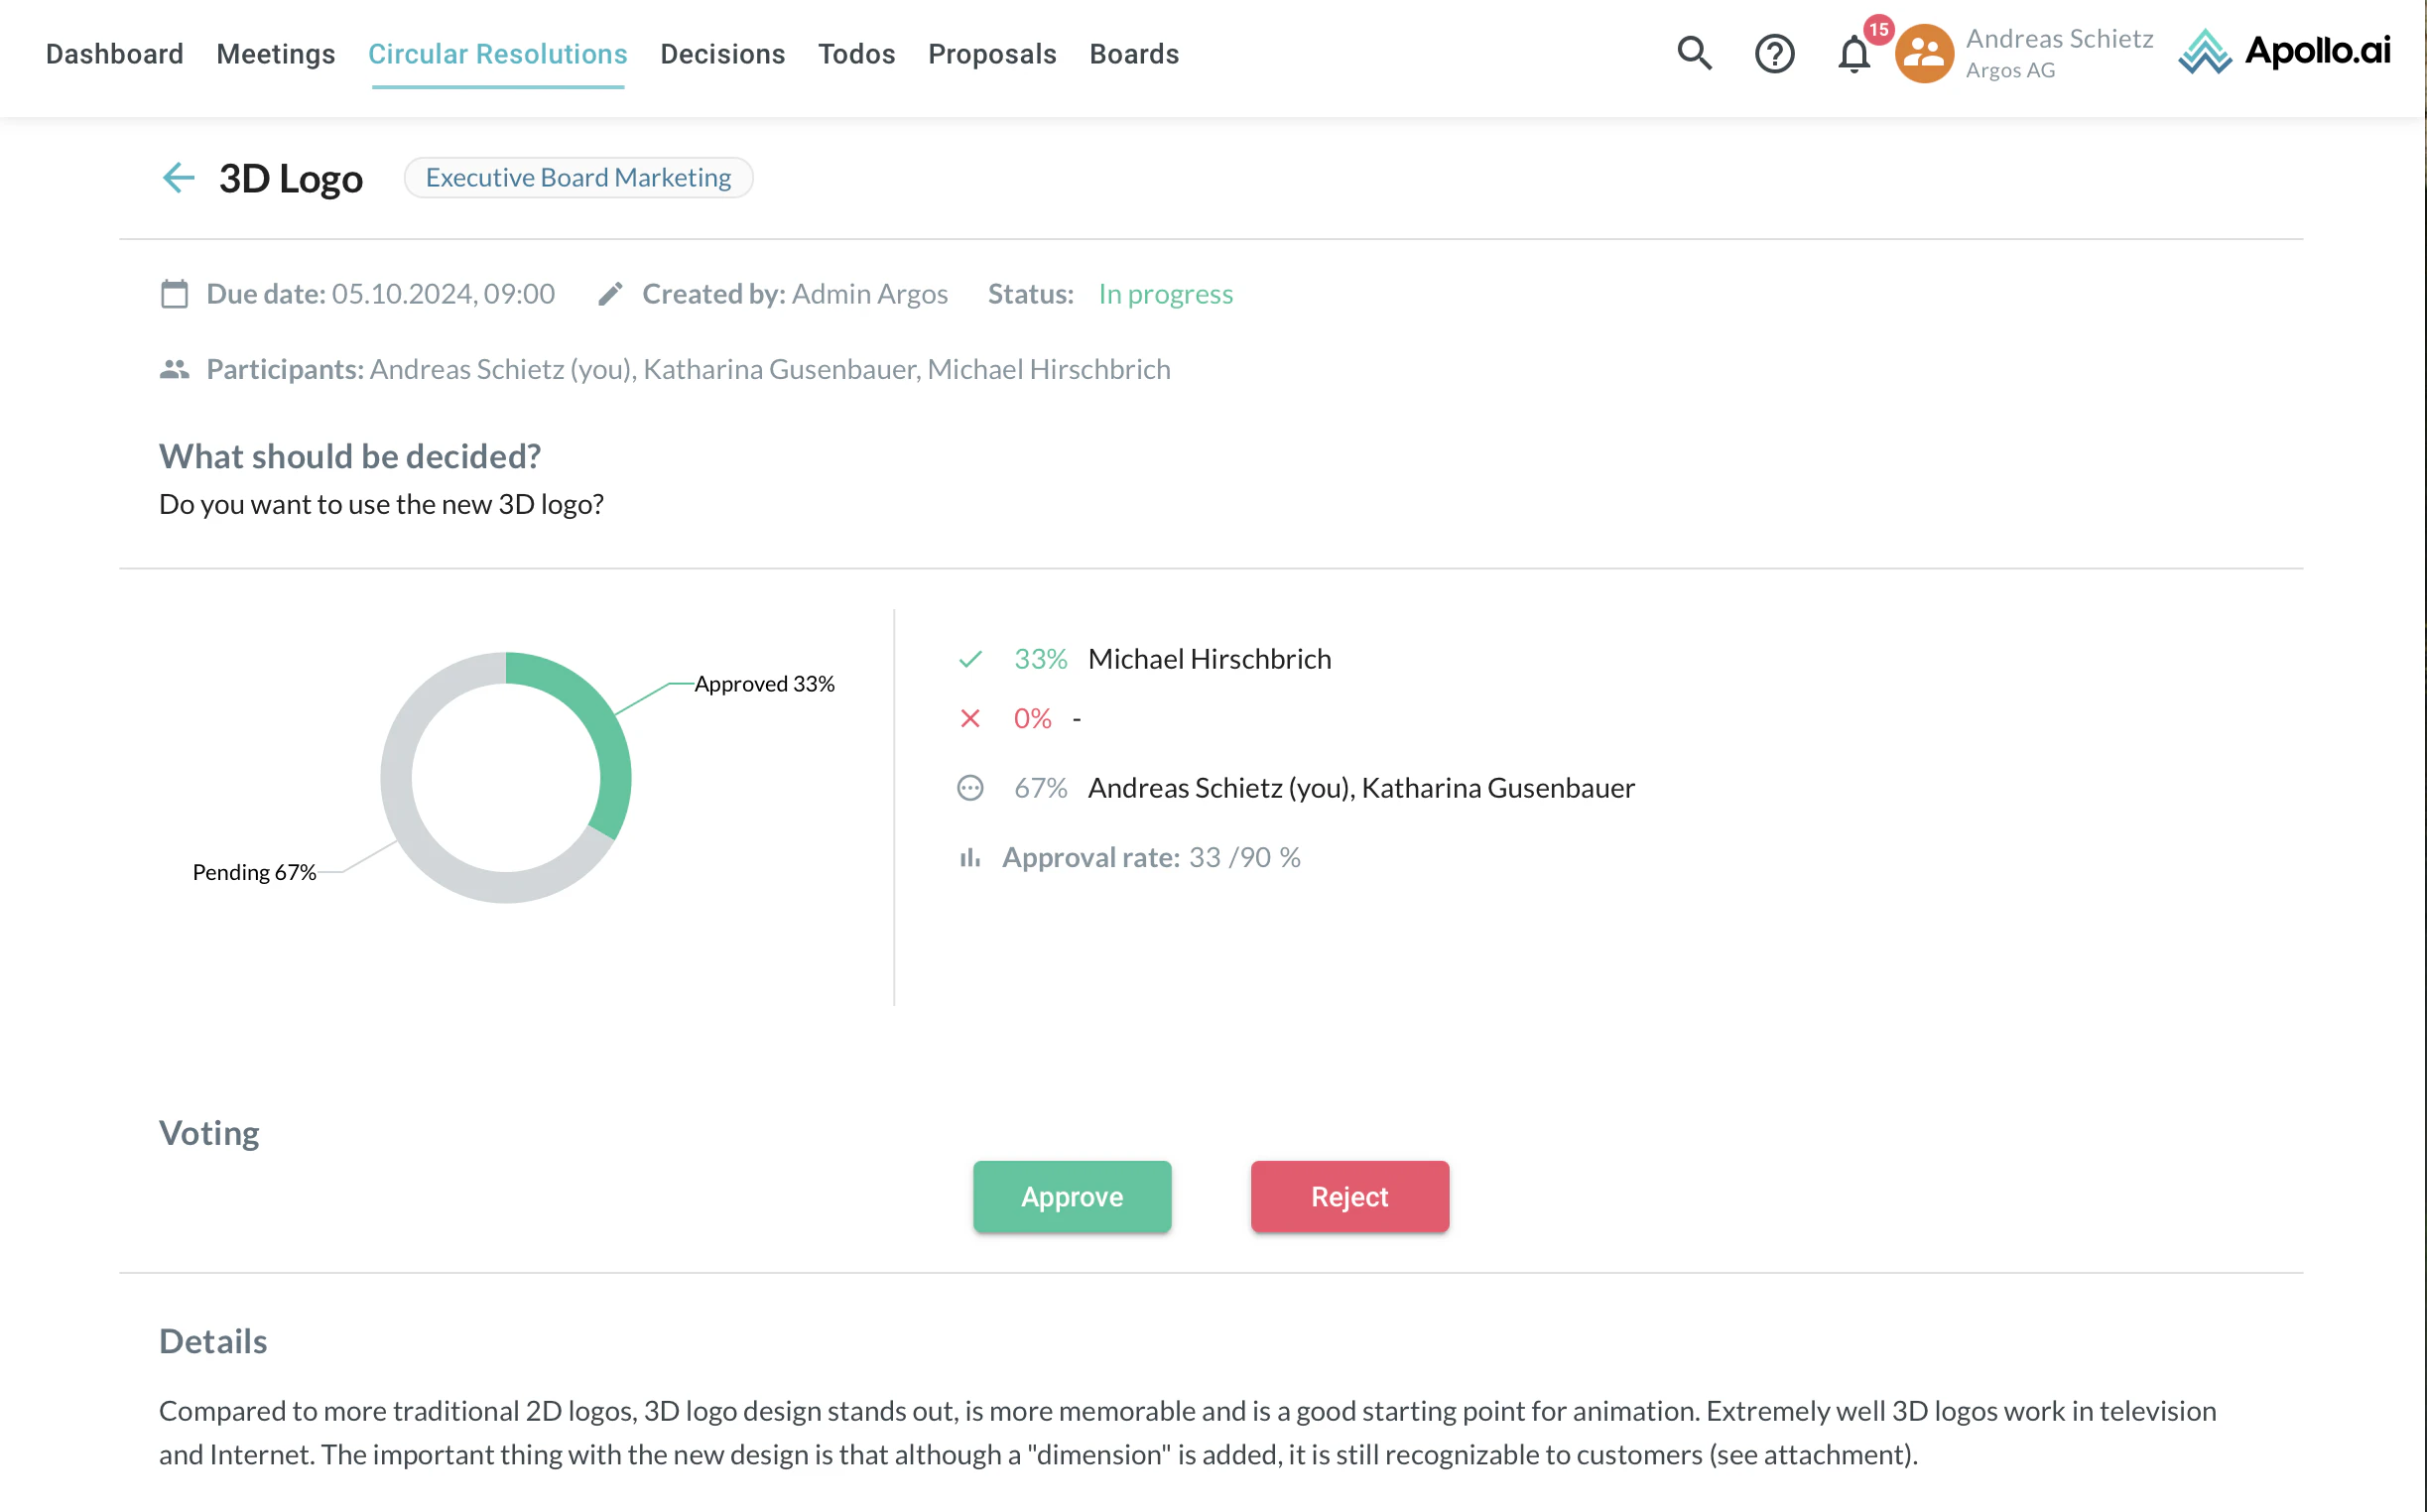Click the pending ellipsis icon next to 67%
The width and height of the screenshot is (2427, 1512).
tap(968, 787)
